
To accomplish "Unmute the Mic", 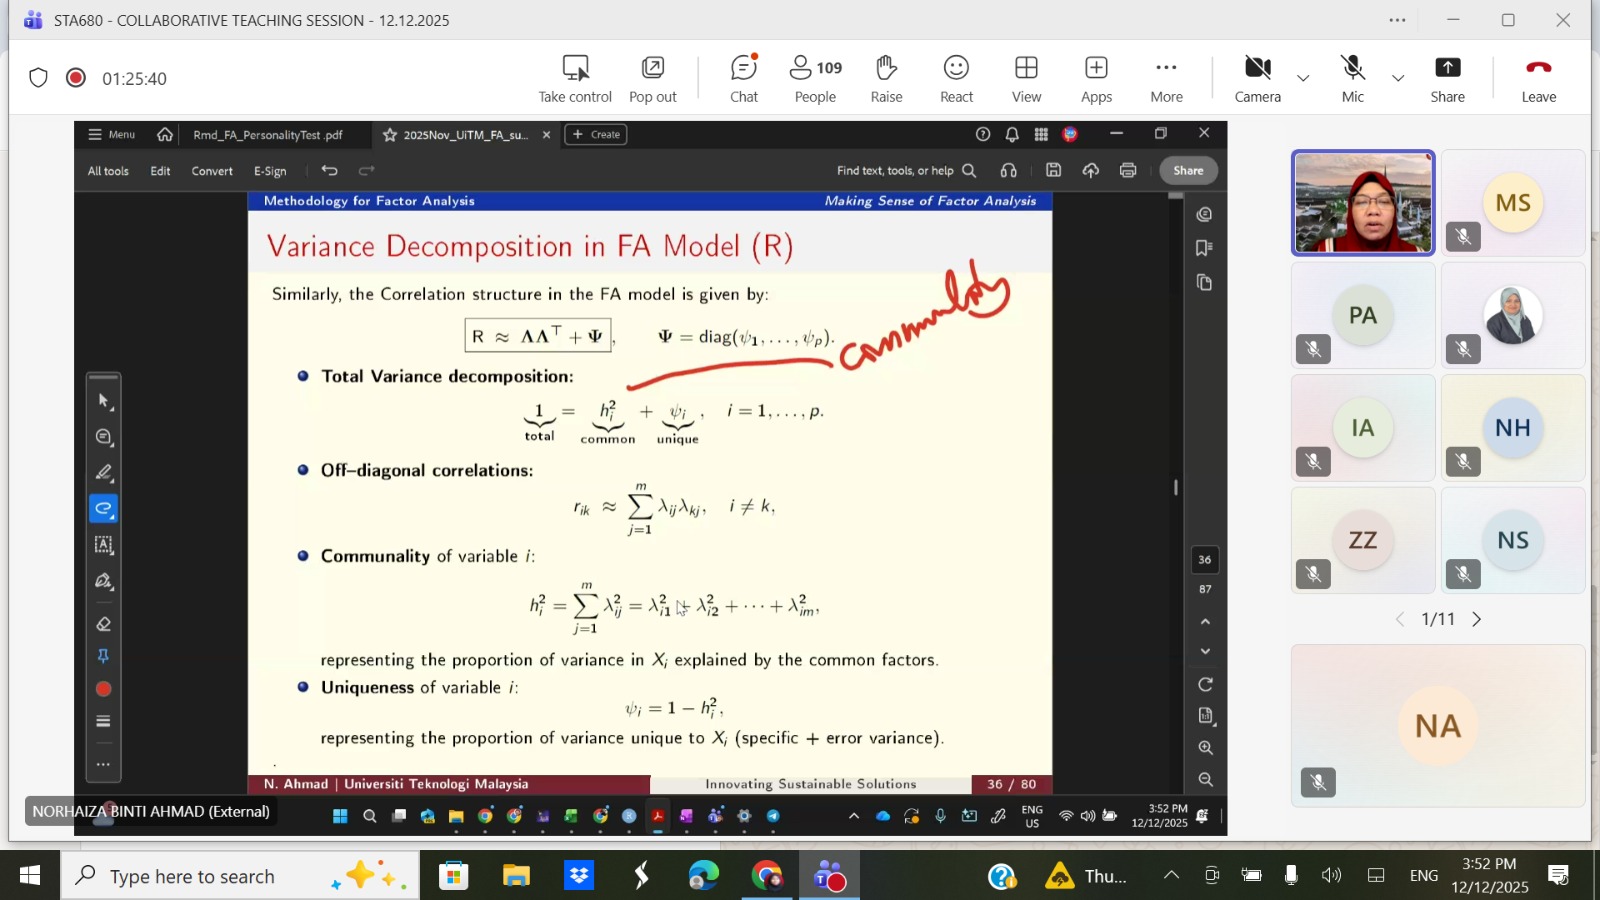I will click(x=1352, y=79).
